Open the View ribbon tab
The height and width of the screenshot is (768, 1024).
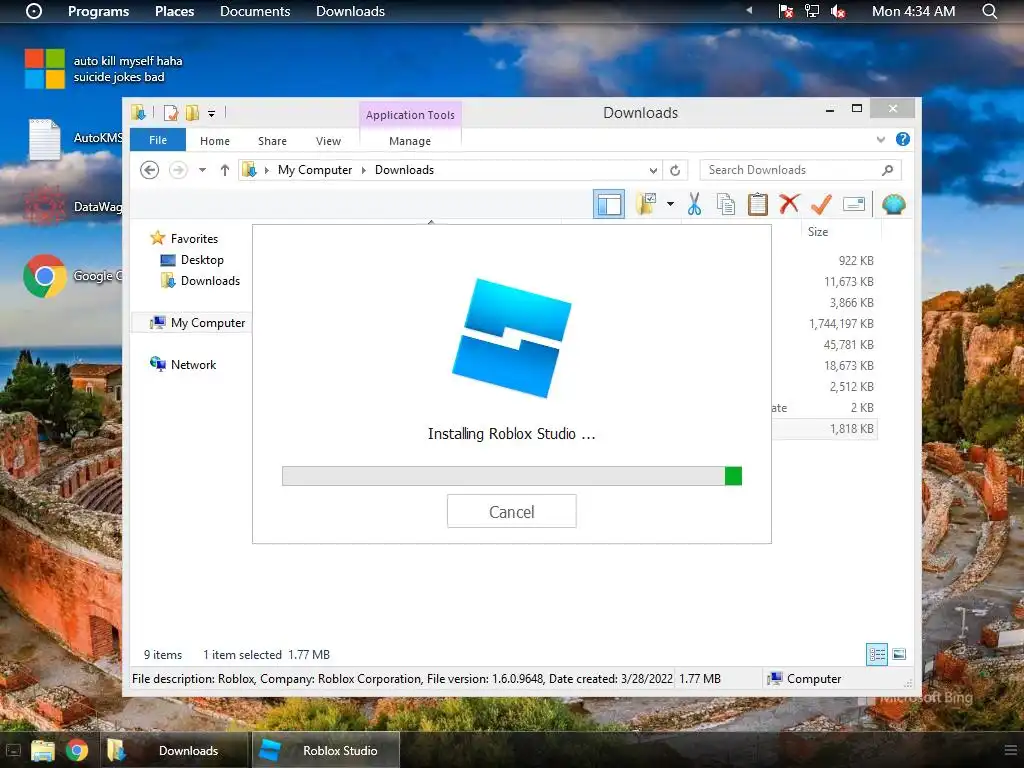tap(328, 140)
